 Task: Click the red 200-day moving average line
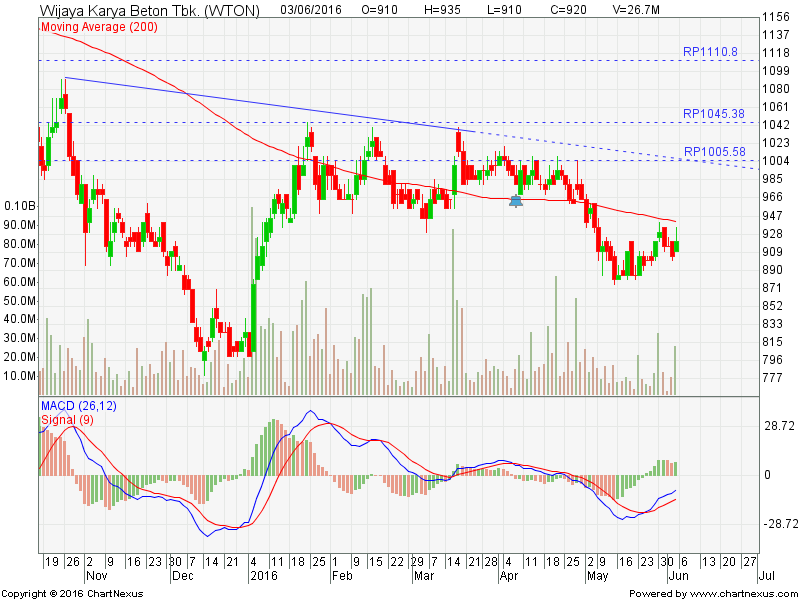pos(357,175)
